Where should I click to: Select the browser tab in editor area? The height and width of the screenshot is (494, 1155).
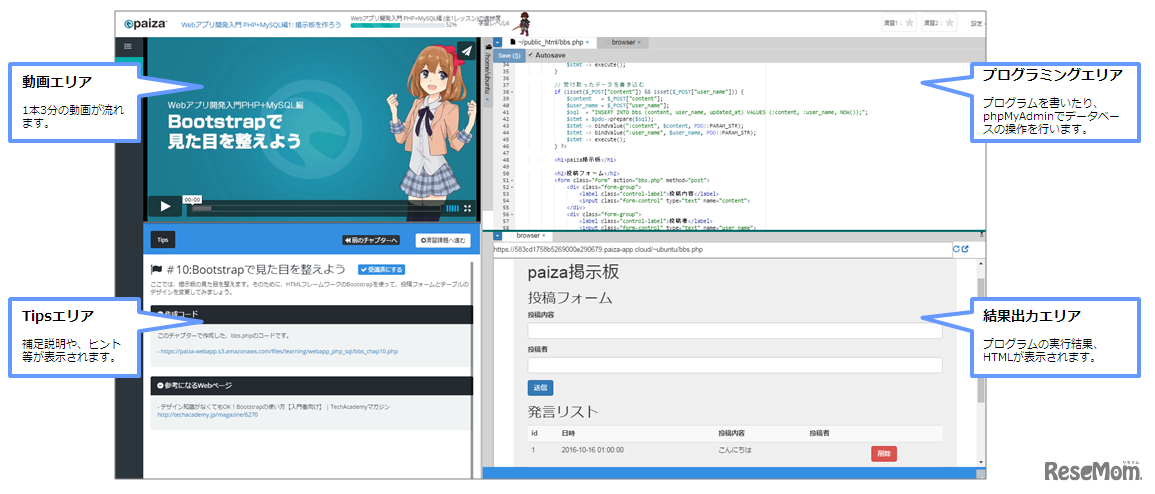[x=623, y=43]
